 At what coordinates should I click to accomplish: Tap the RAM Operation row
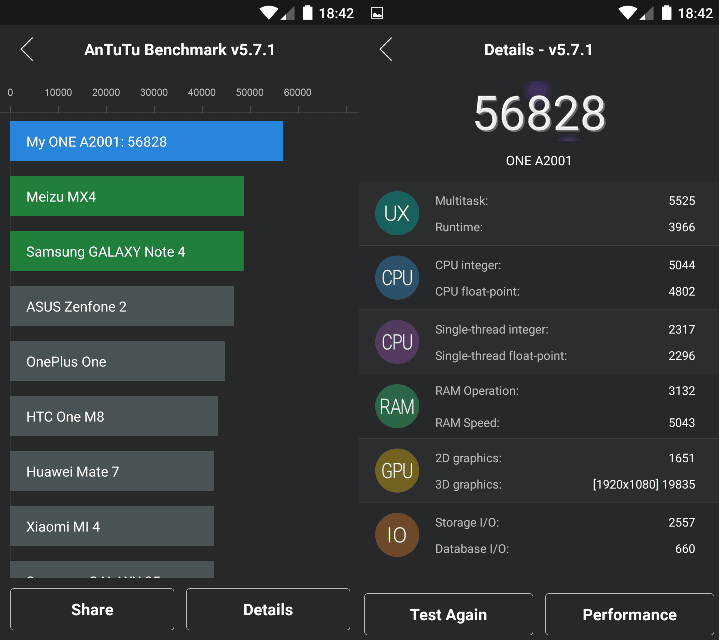565,391
